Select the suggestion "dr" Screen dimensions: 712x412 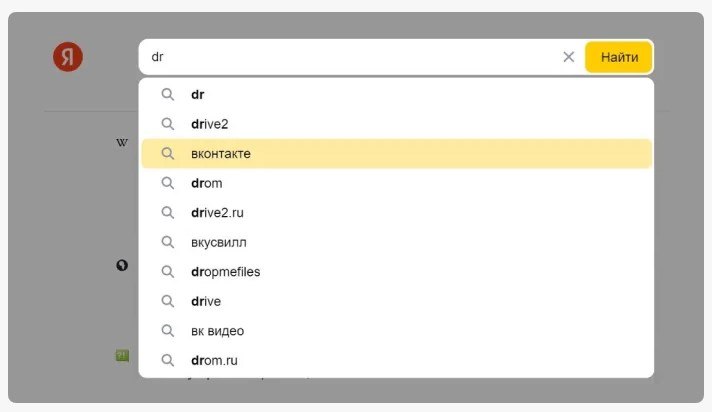(x=396, y=94)
